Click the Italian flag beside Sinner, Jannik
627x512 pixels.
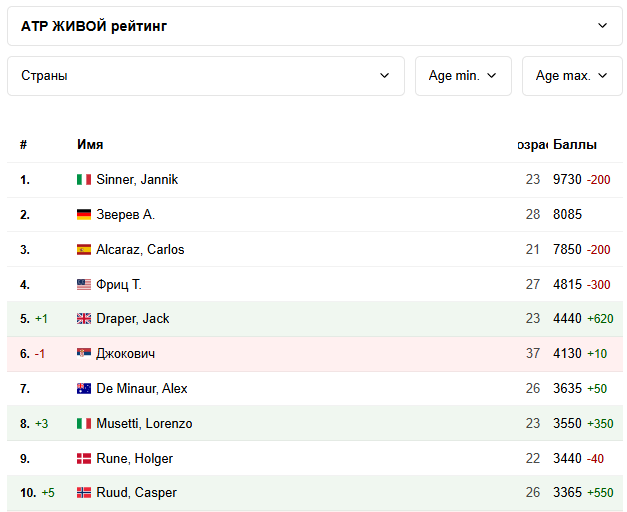tap(84, 180)
